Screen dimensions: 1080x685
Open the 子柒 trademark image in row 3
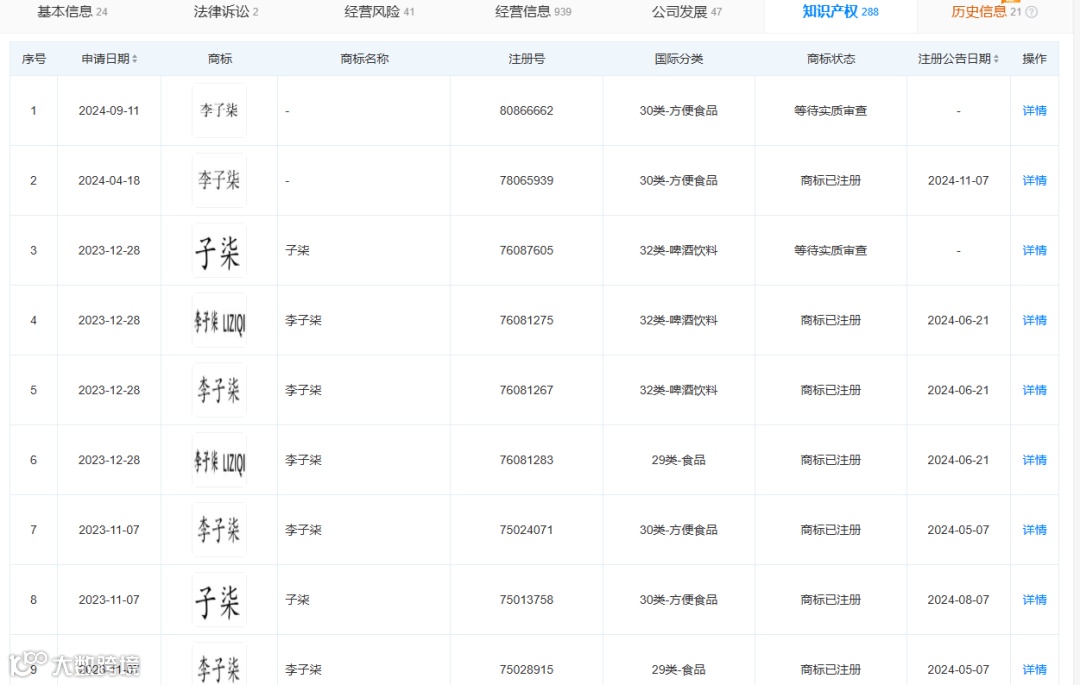[x=218, y=250]
